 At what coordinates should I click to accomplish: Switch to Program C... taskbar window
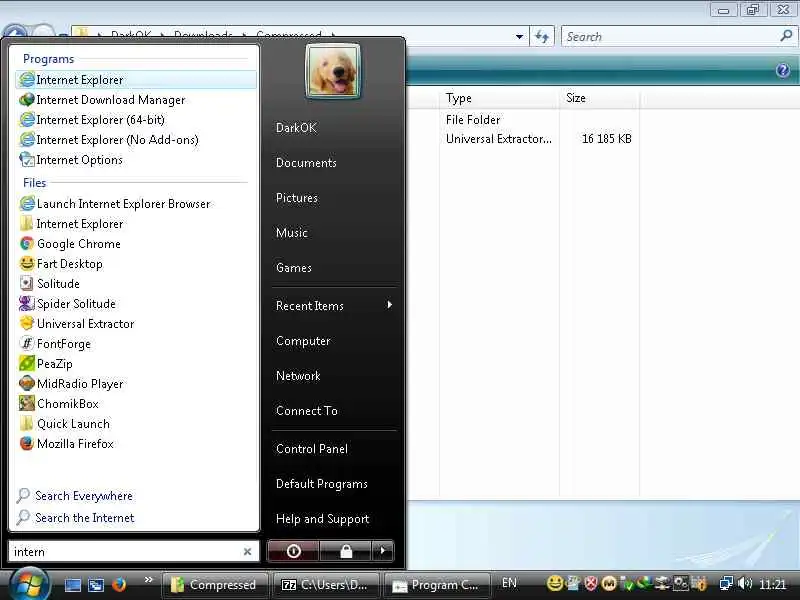coord(437,585)
